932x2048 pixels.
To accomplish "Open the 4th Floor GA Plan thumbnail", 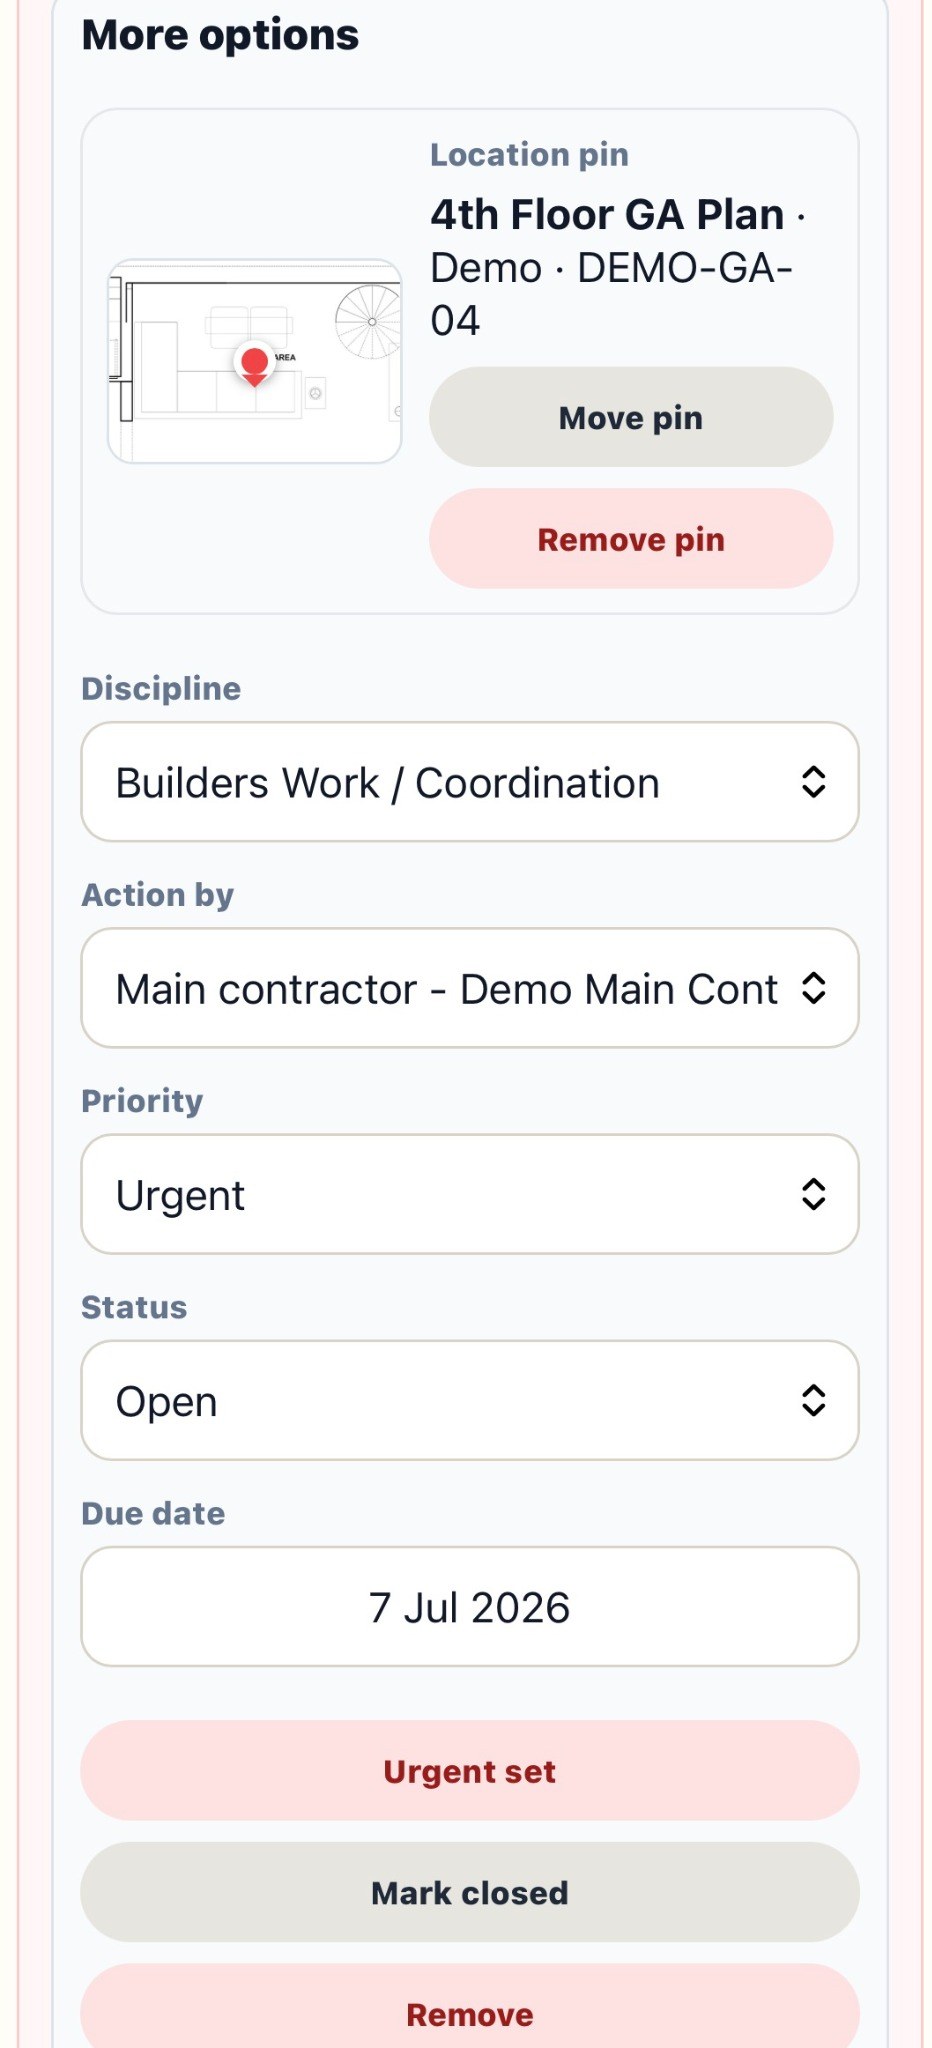I will tap(255, 361).
